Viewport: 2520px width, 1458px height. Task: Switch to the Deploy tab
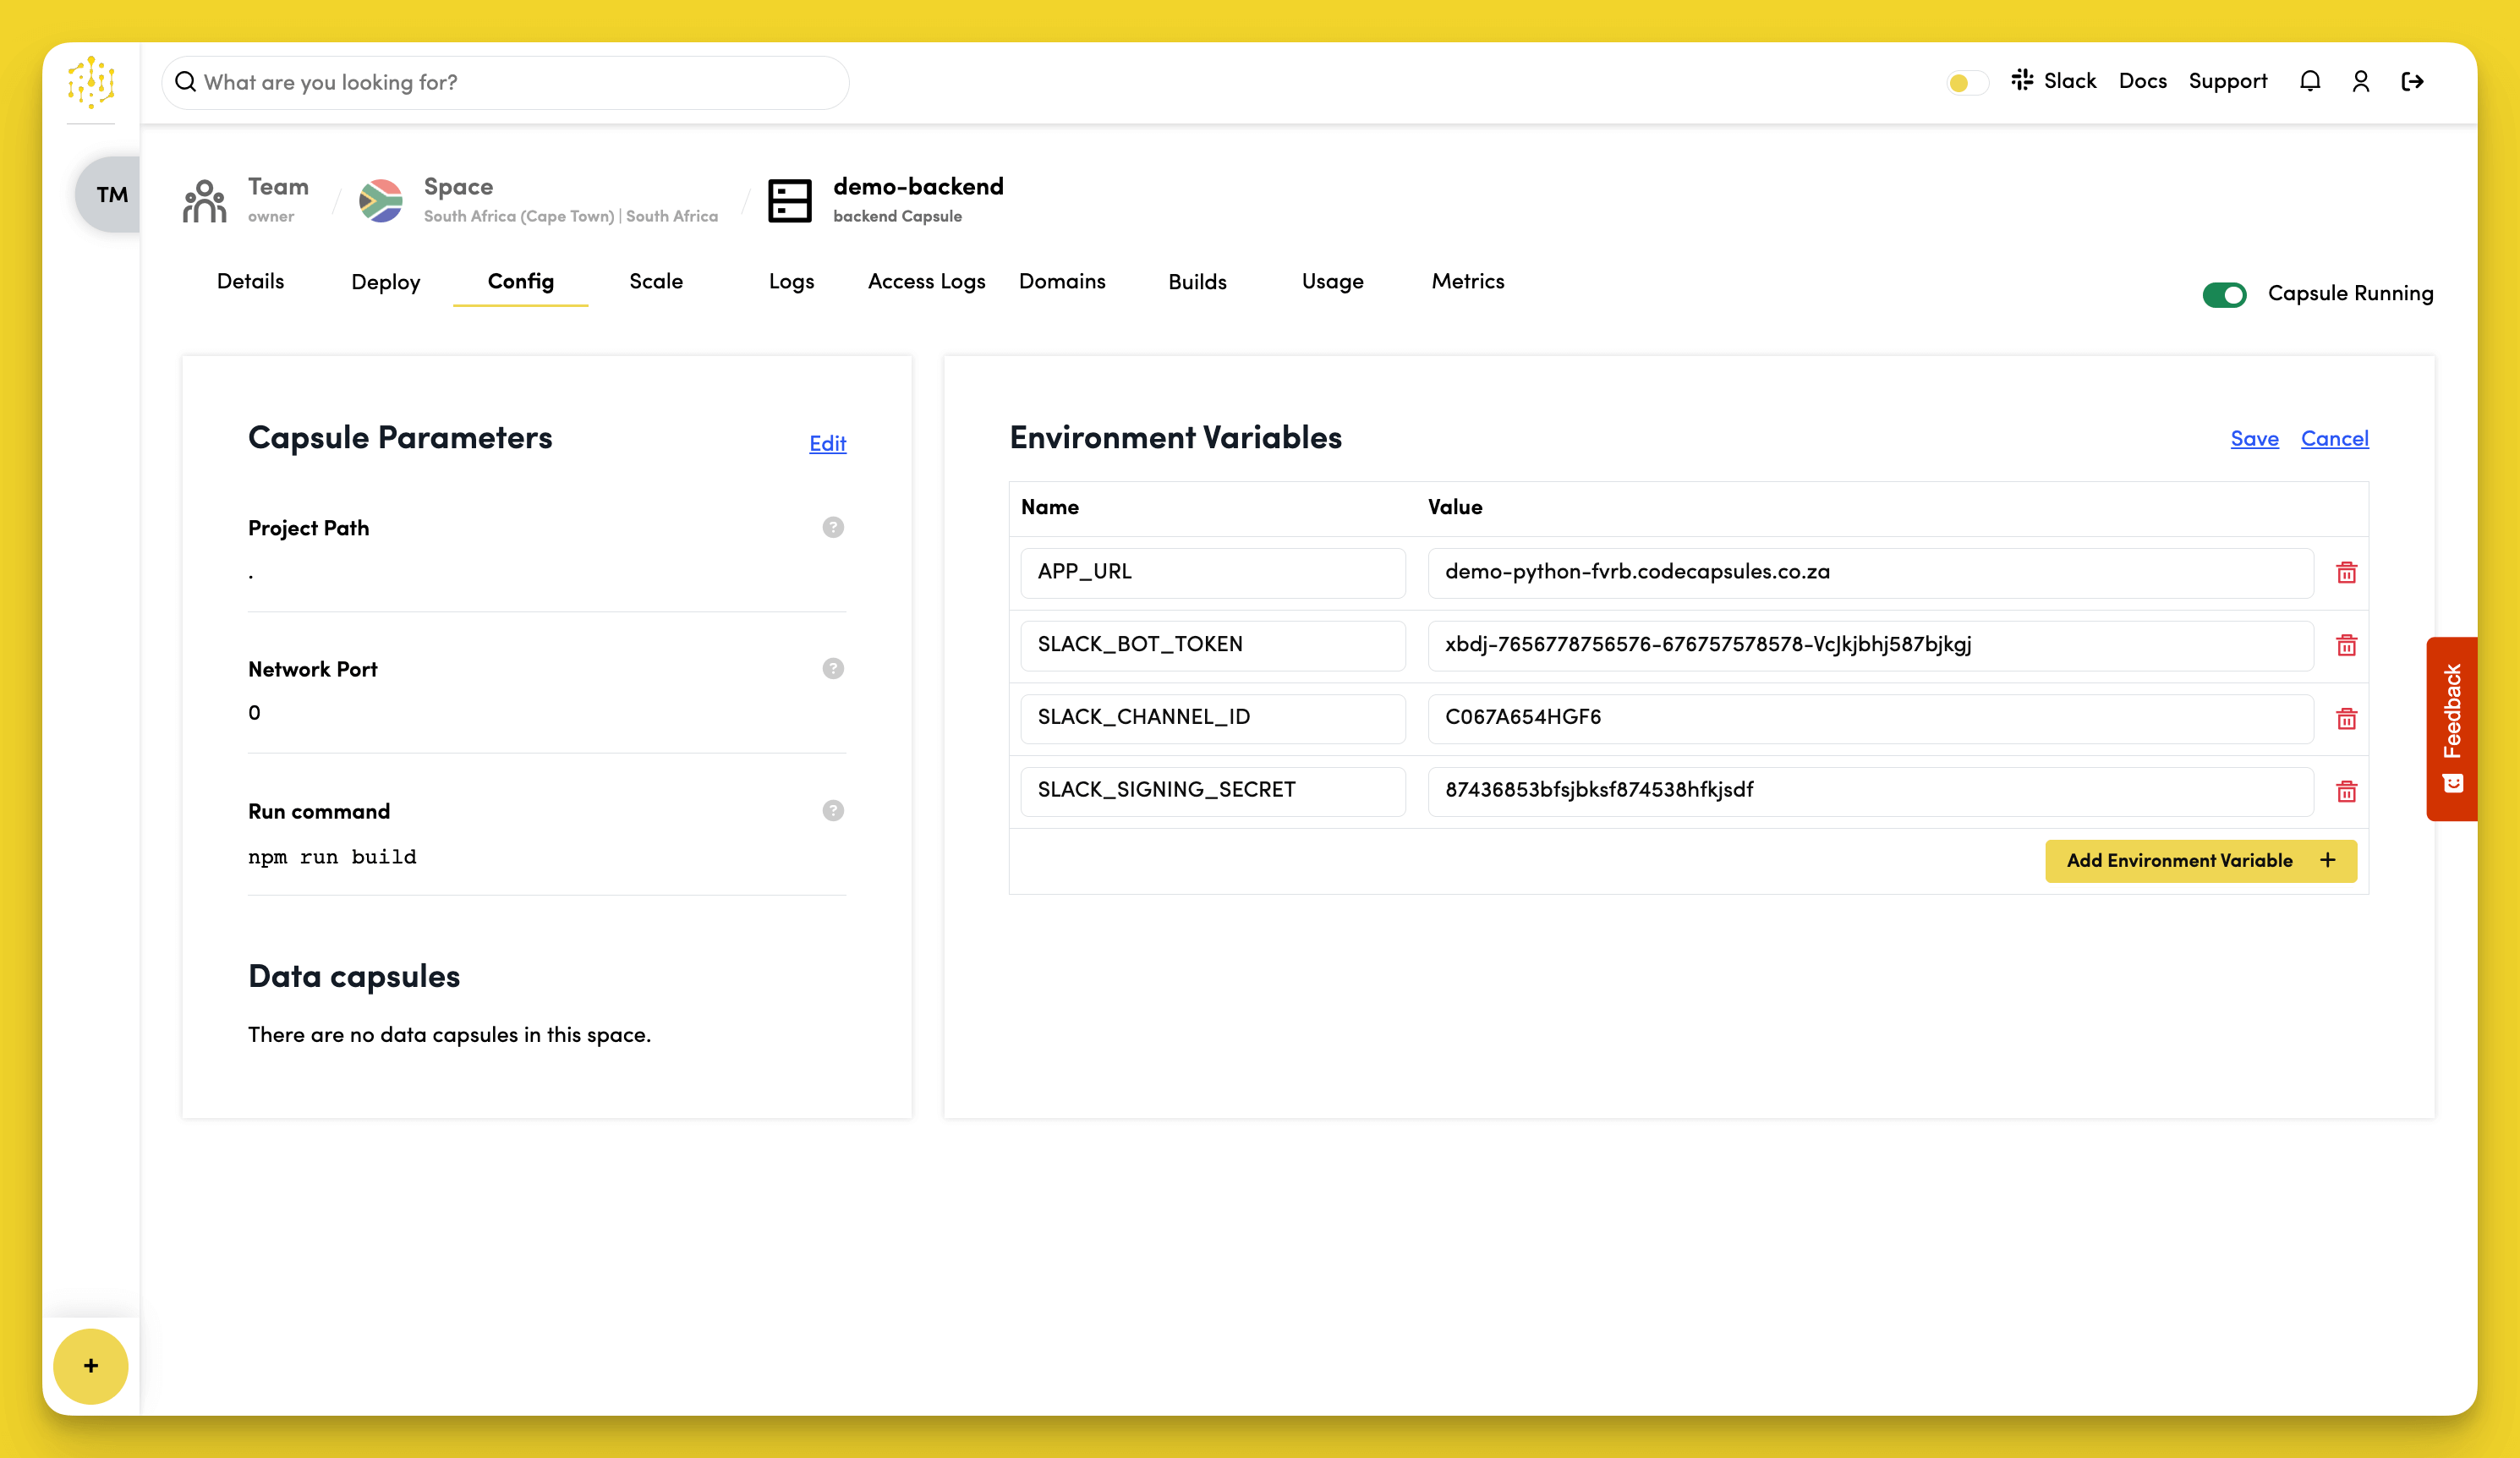[x=385, y=282]
